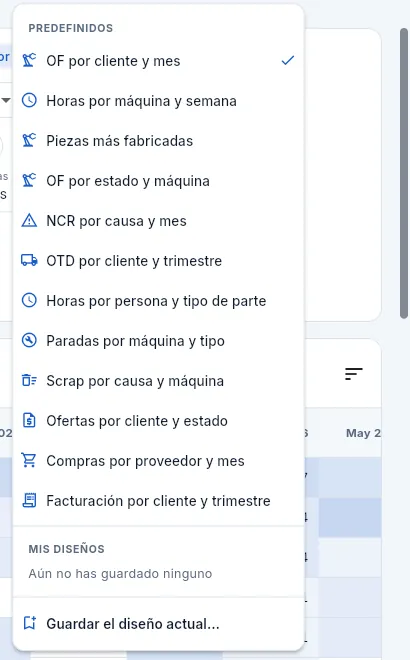
Task: Choose Horas por máquina y semana preset
Action: pos(158,101)
